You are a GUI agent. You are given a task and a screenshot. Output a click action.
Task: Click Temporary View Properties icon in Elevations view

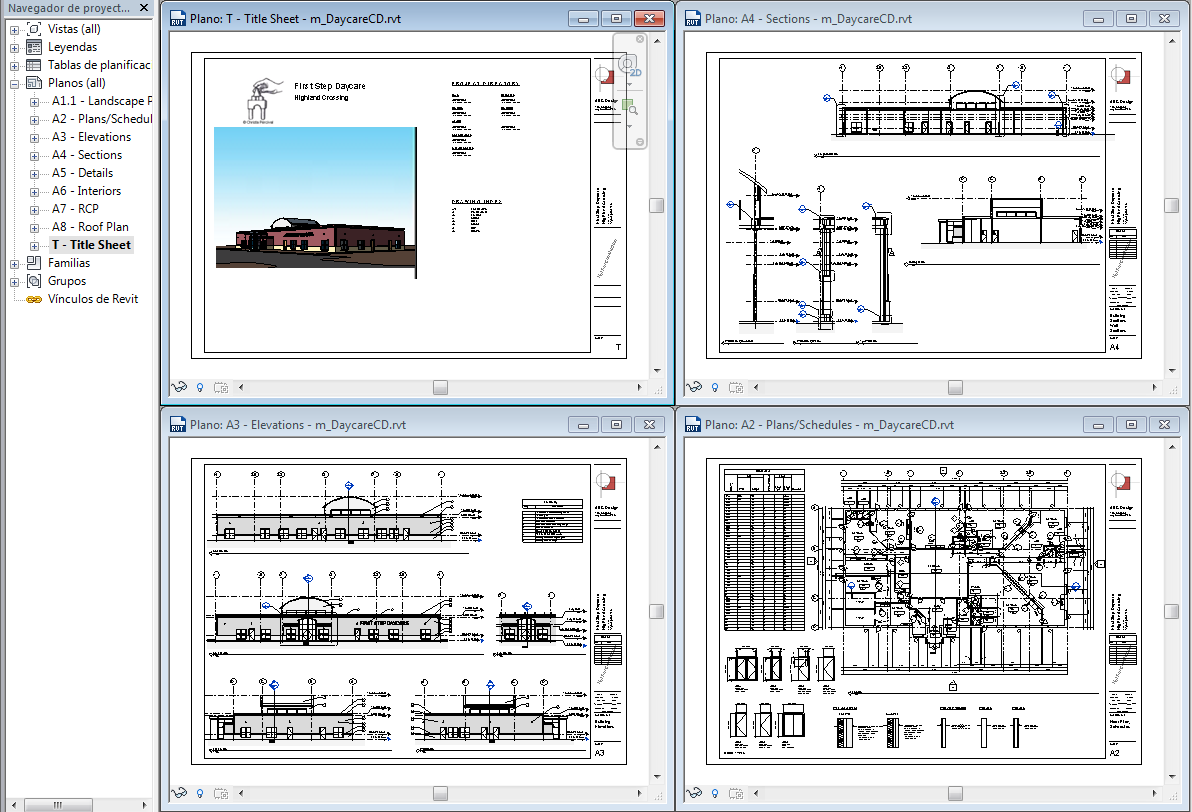(x=221, y=793)
